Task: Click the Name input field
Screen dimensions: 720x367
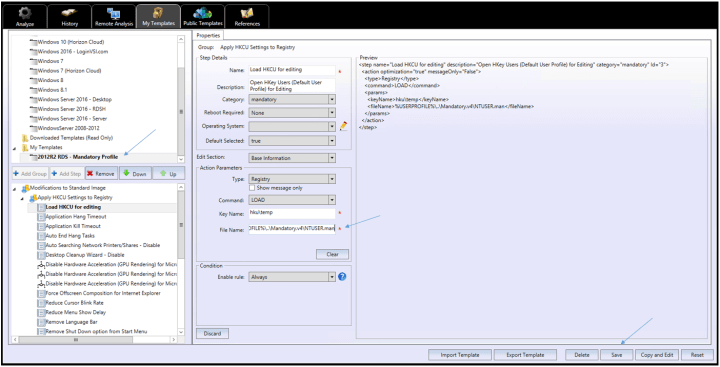Action: [x=292, y=70]
